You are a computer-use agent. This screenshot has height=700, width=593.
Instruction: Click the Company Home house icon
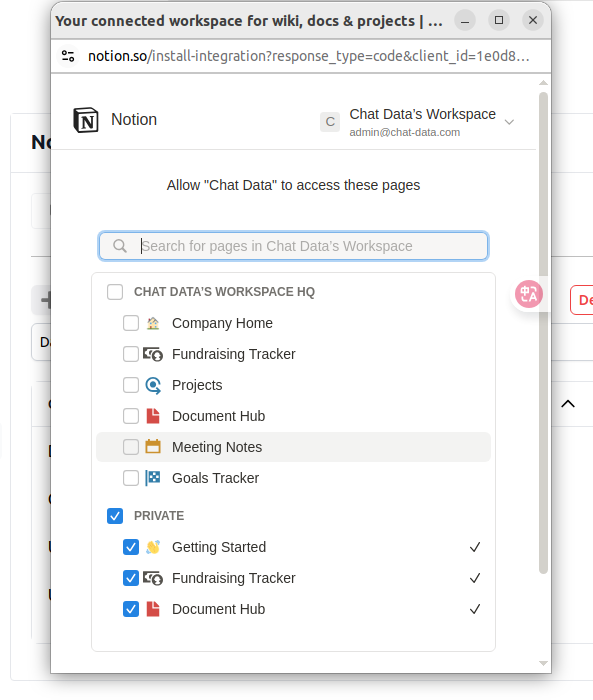[153, 323]
